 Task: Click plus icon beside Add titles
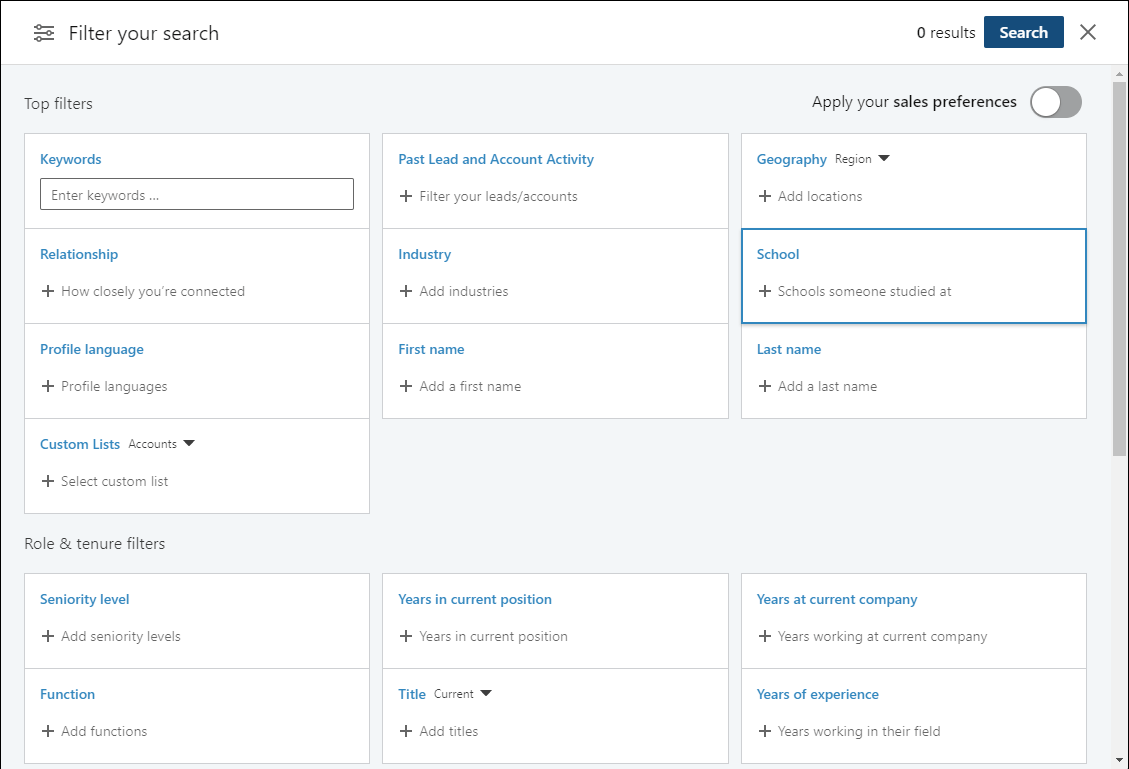[x=406, y=731]
